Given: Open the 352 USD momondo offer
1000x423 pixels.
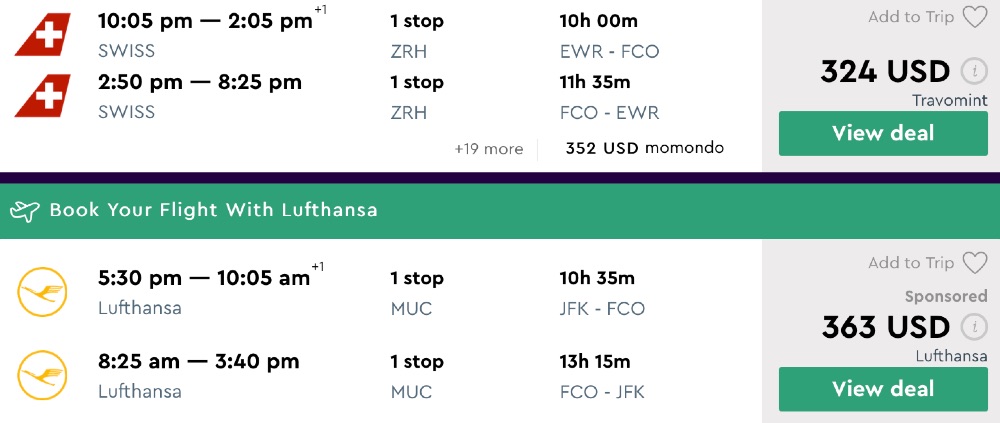Looking at the screenshot, I should 644,149.
